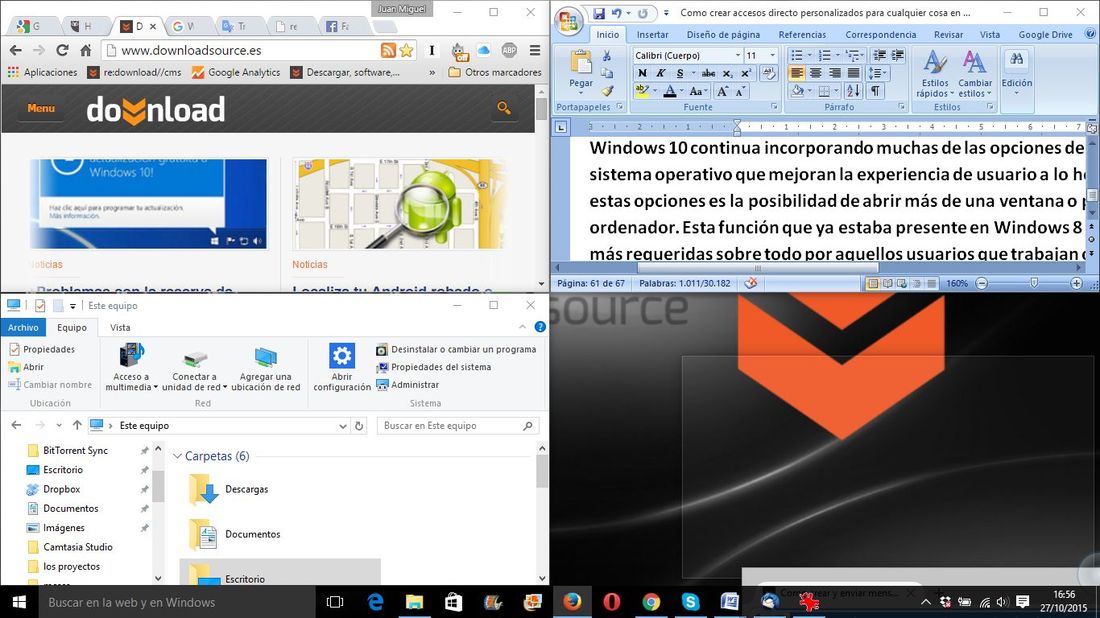
Task: Click the Word help question mark icon
Action: [x=1091, y=34]
